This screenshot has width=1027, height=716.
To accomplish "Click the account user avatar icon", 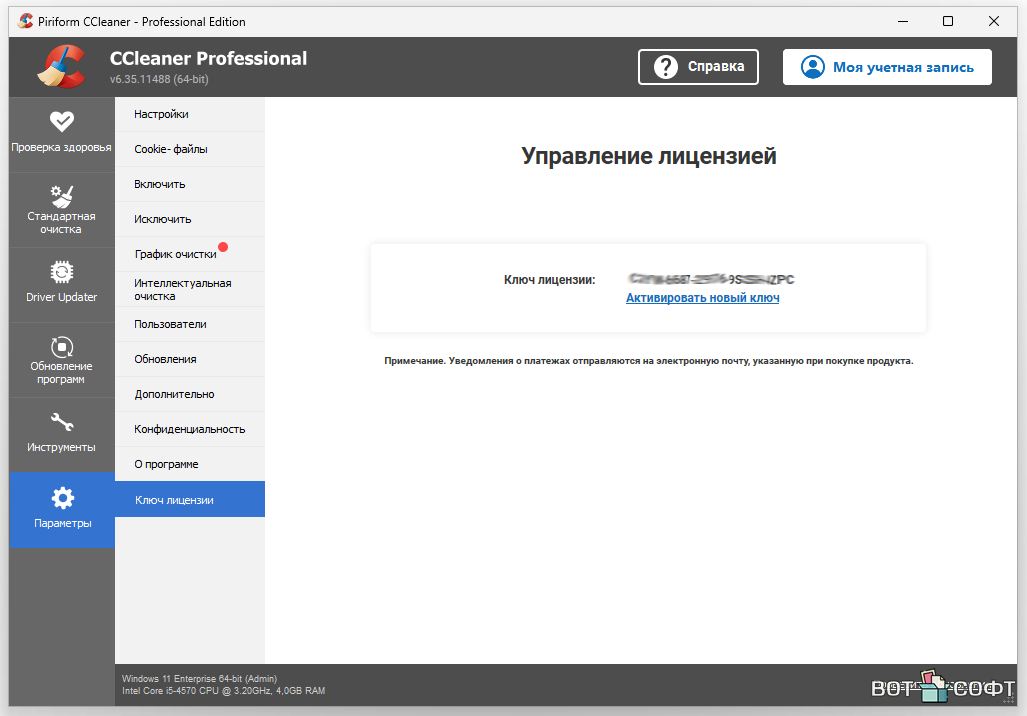I will pyautogui.click(x=812, y=67).
